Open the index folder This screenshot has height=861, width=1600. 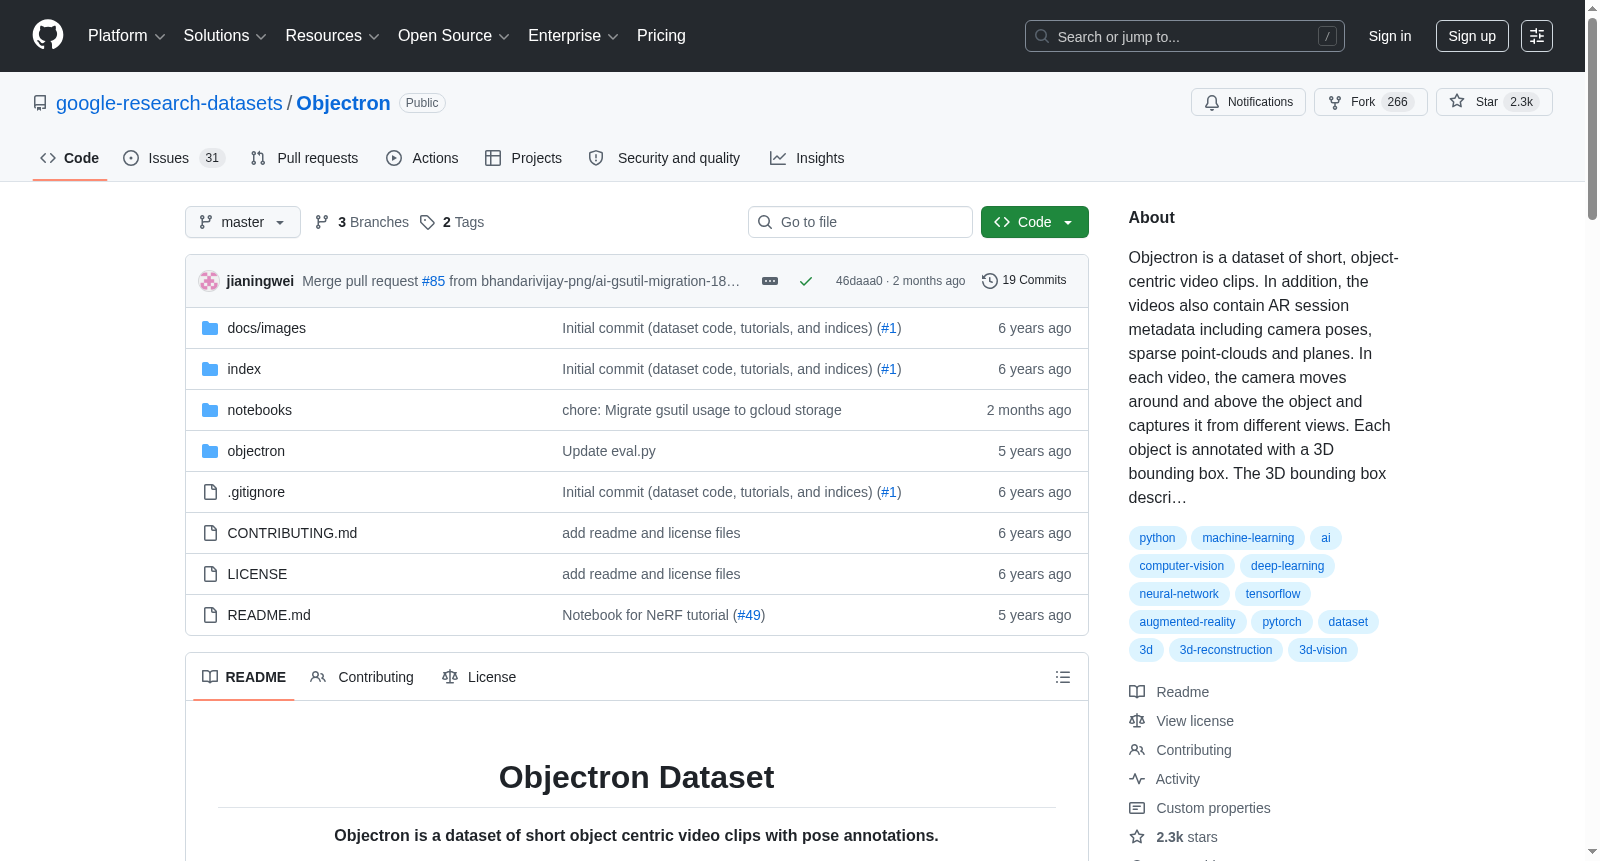coord(244,369)
